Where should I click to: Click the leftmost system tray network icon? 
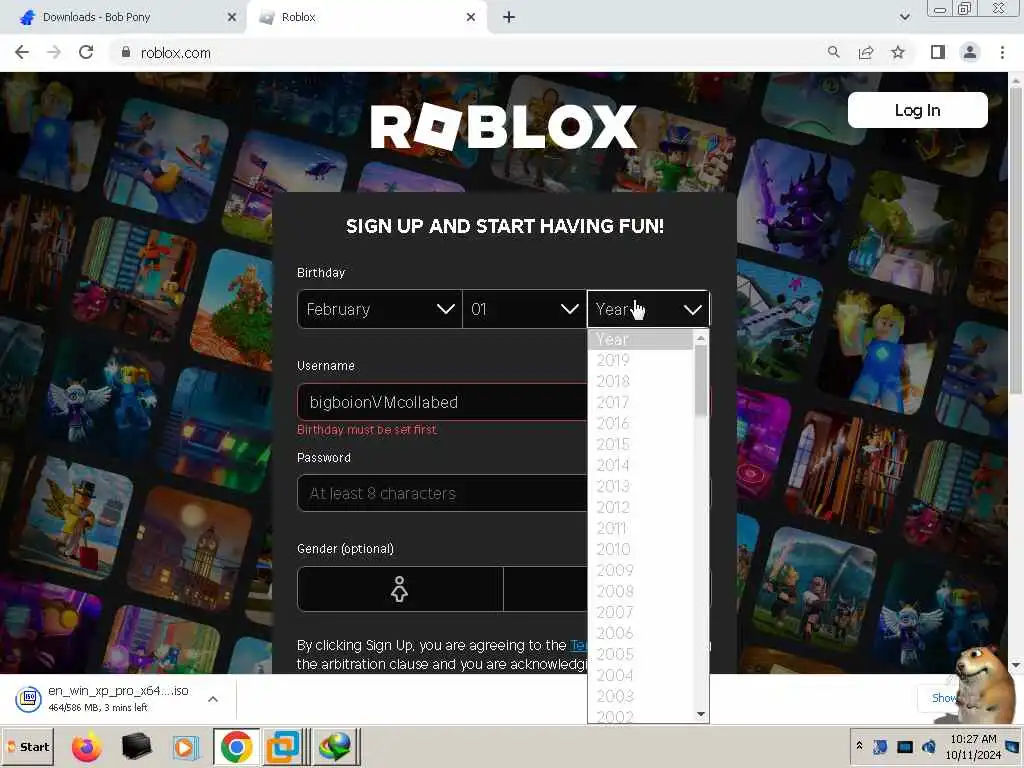pyautogui.click(x=880, y=746)
